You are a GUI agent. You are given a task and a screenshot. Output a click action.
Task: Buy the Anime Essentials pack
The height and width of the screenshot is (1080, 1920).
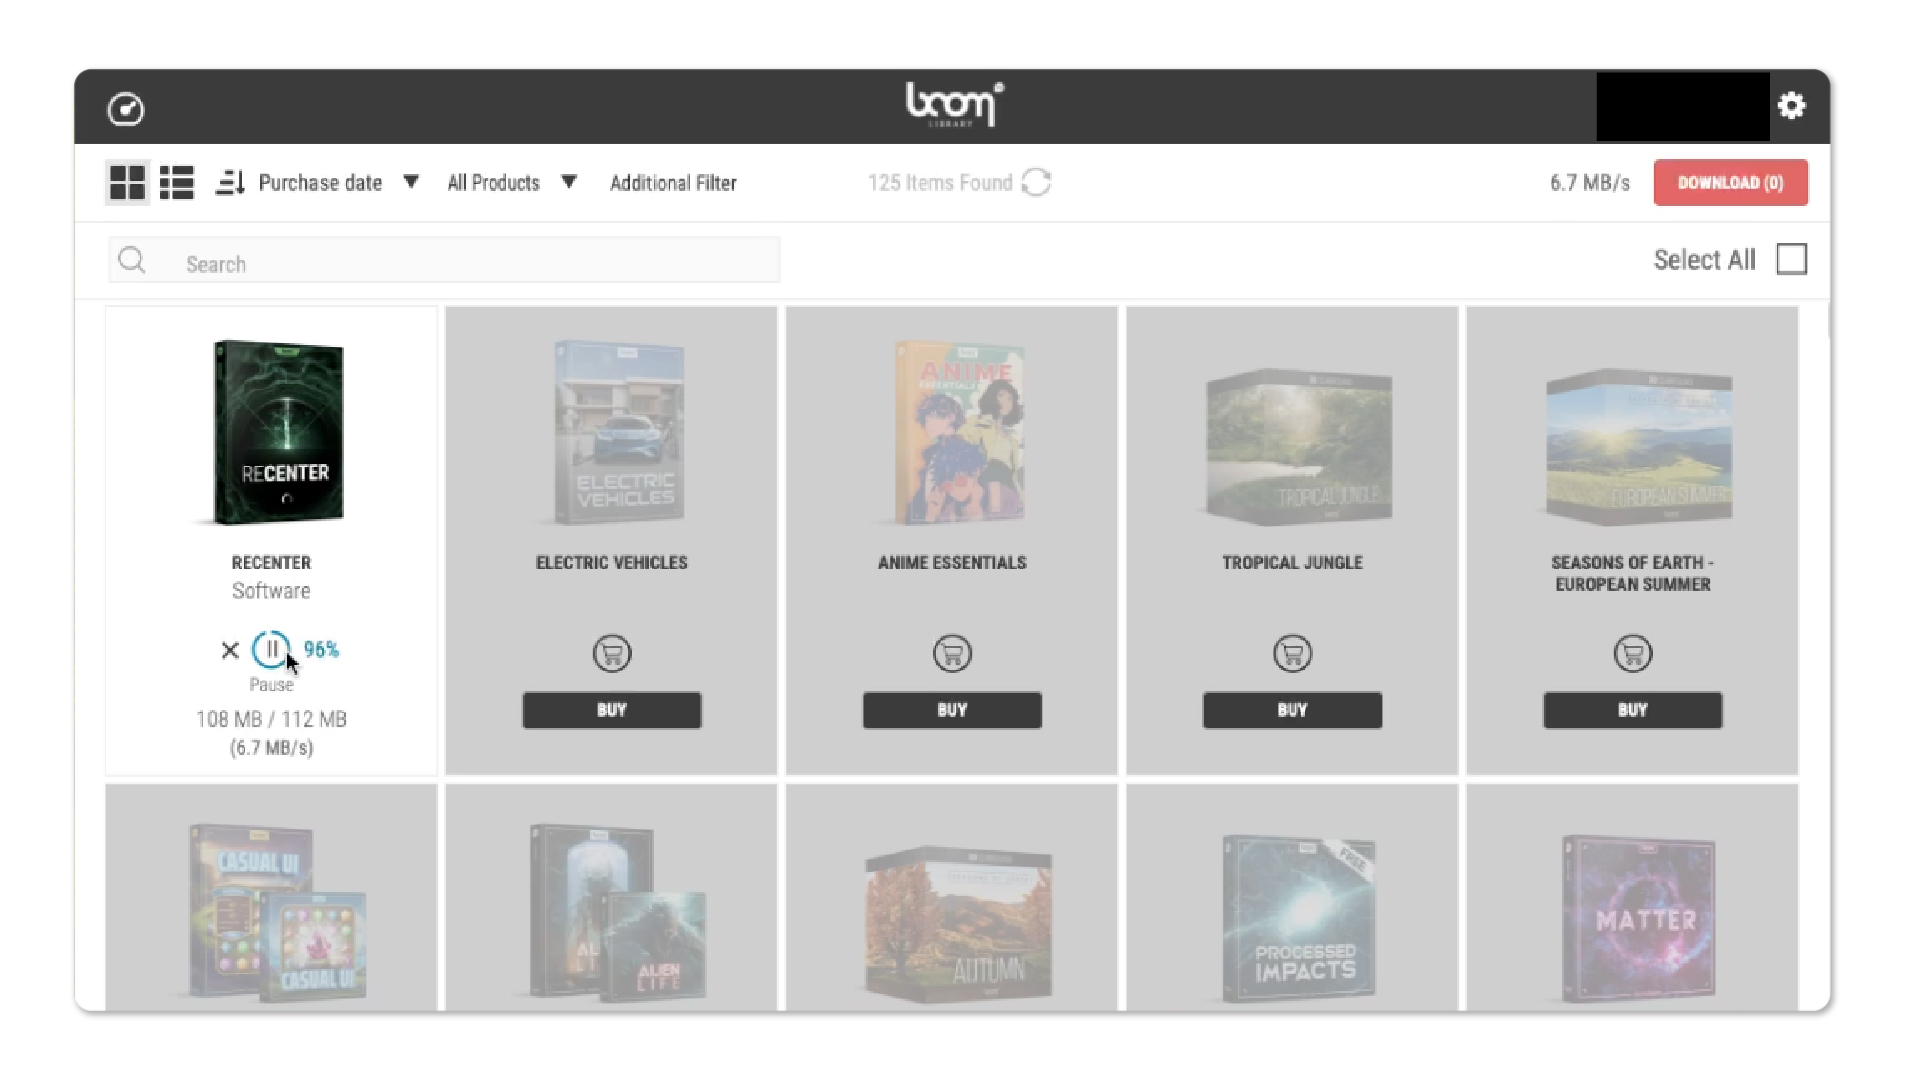coord(952,710)
